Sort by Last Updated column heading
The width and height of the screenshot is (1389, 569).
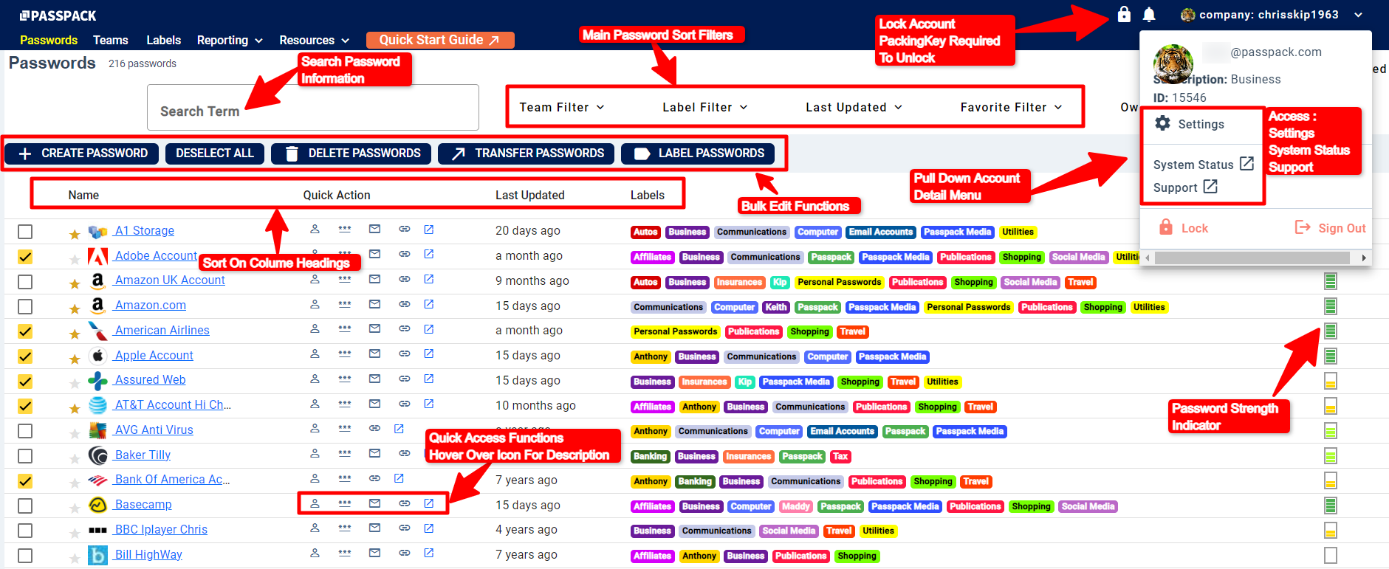tap(530, 195)
